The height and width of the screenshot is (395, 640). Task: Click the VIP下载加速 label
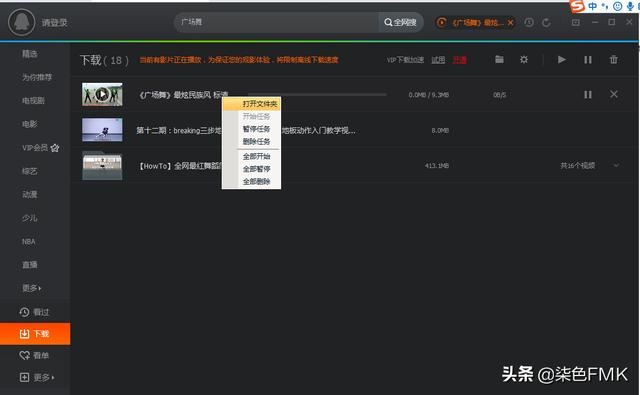click(x=405, y=60)
